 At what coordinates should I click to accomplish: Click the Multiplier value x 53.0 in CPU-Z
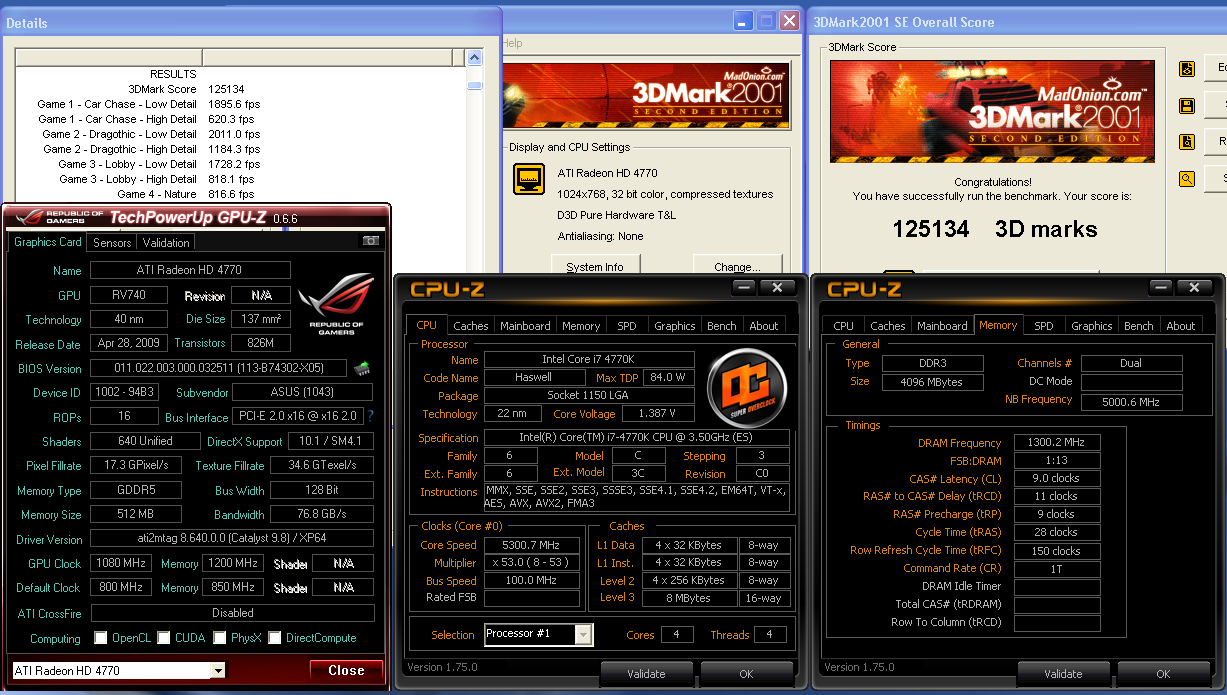click(x=532, y=563)
